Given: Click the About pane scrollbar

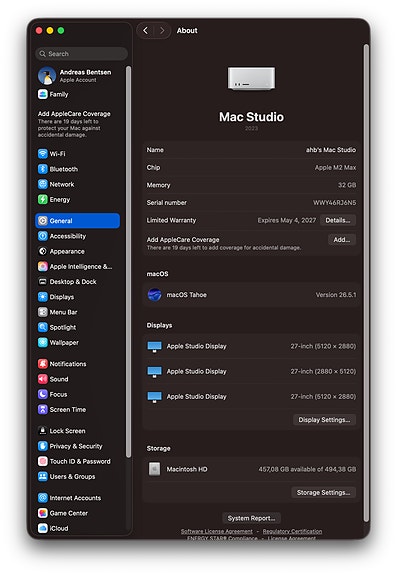Looking at the screenshot, I should [x=366, y=282].
